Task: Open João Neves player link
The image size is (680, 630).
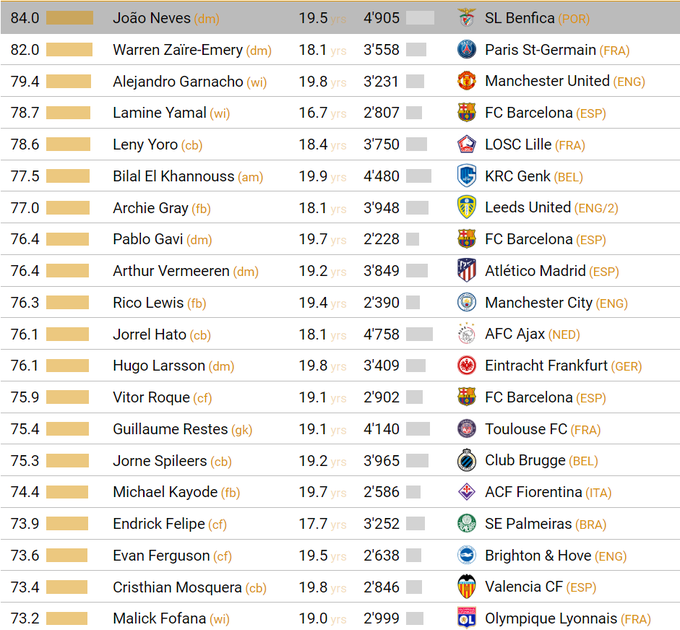Action: [151, 18]
